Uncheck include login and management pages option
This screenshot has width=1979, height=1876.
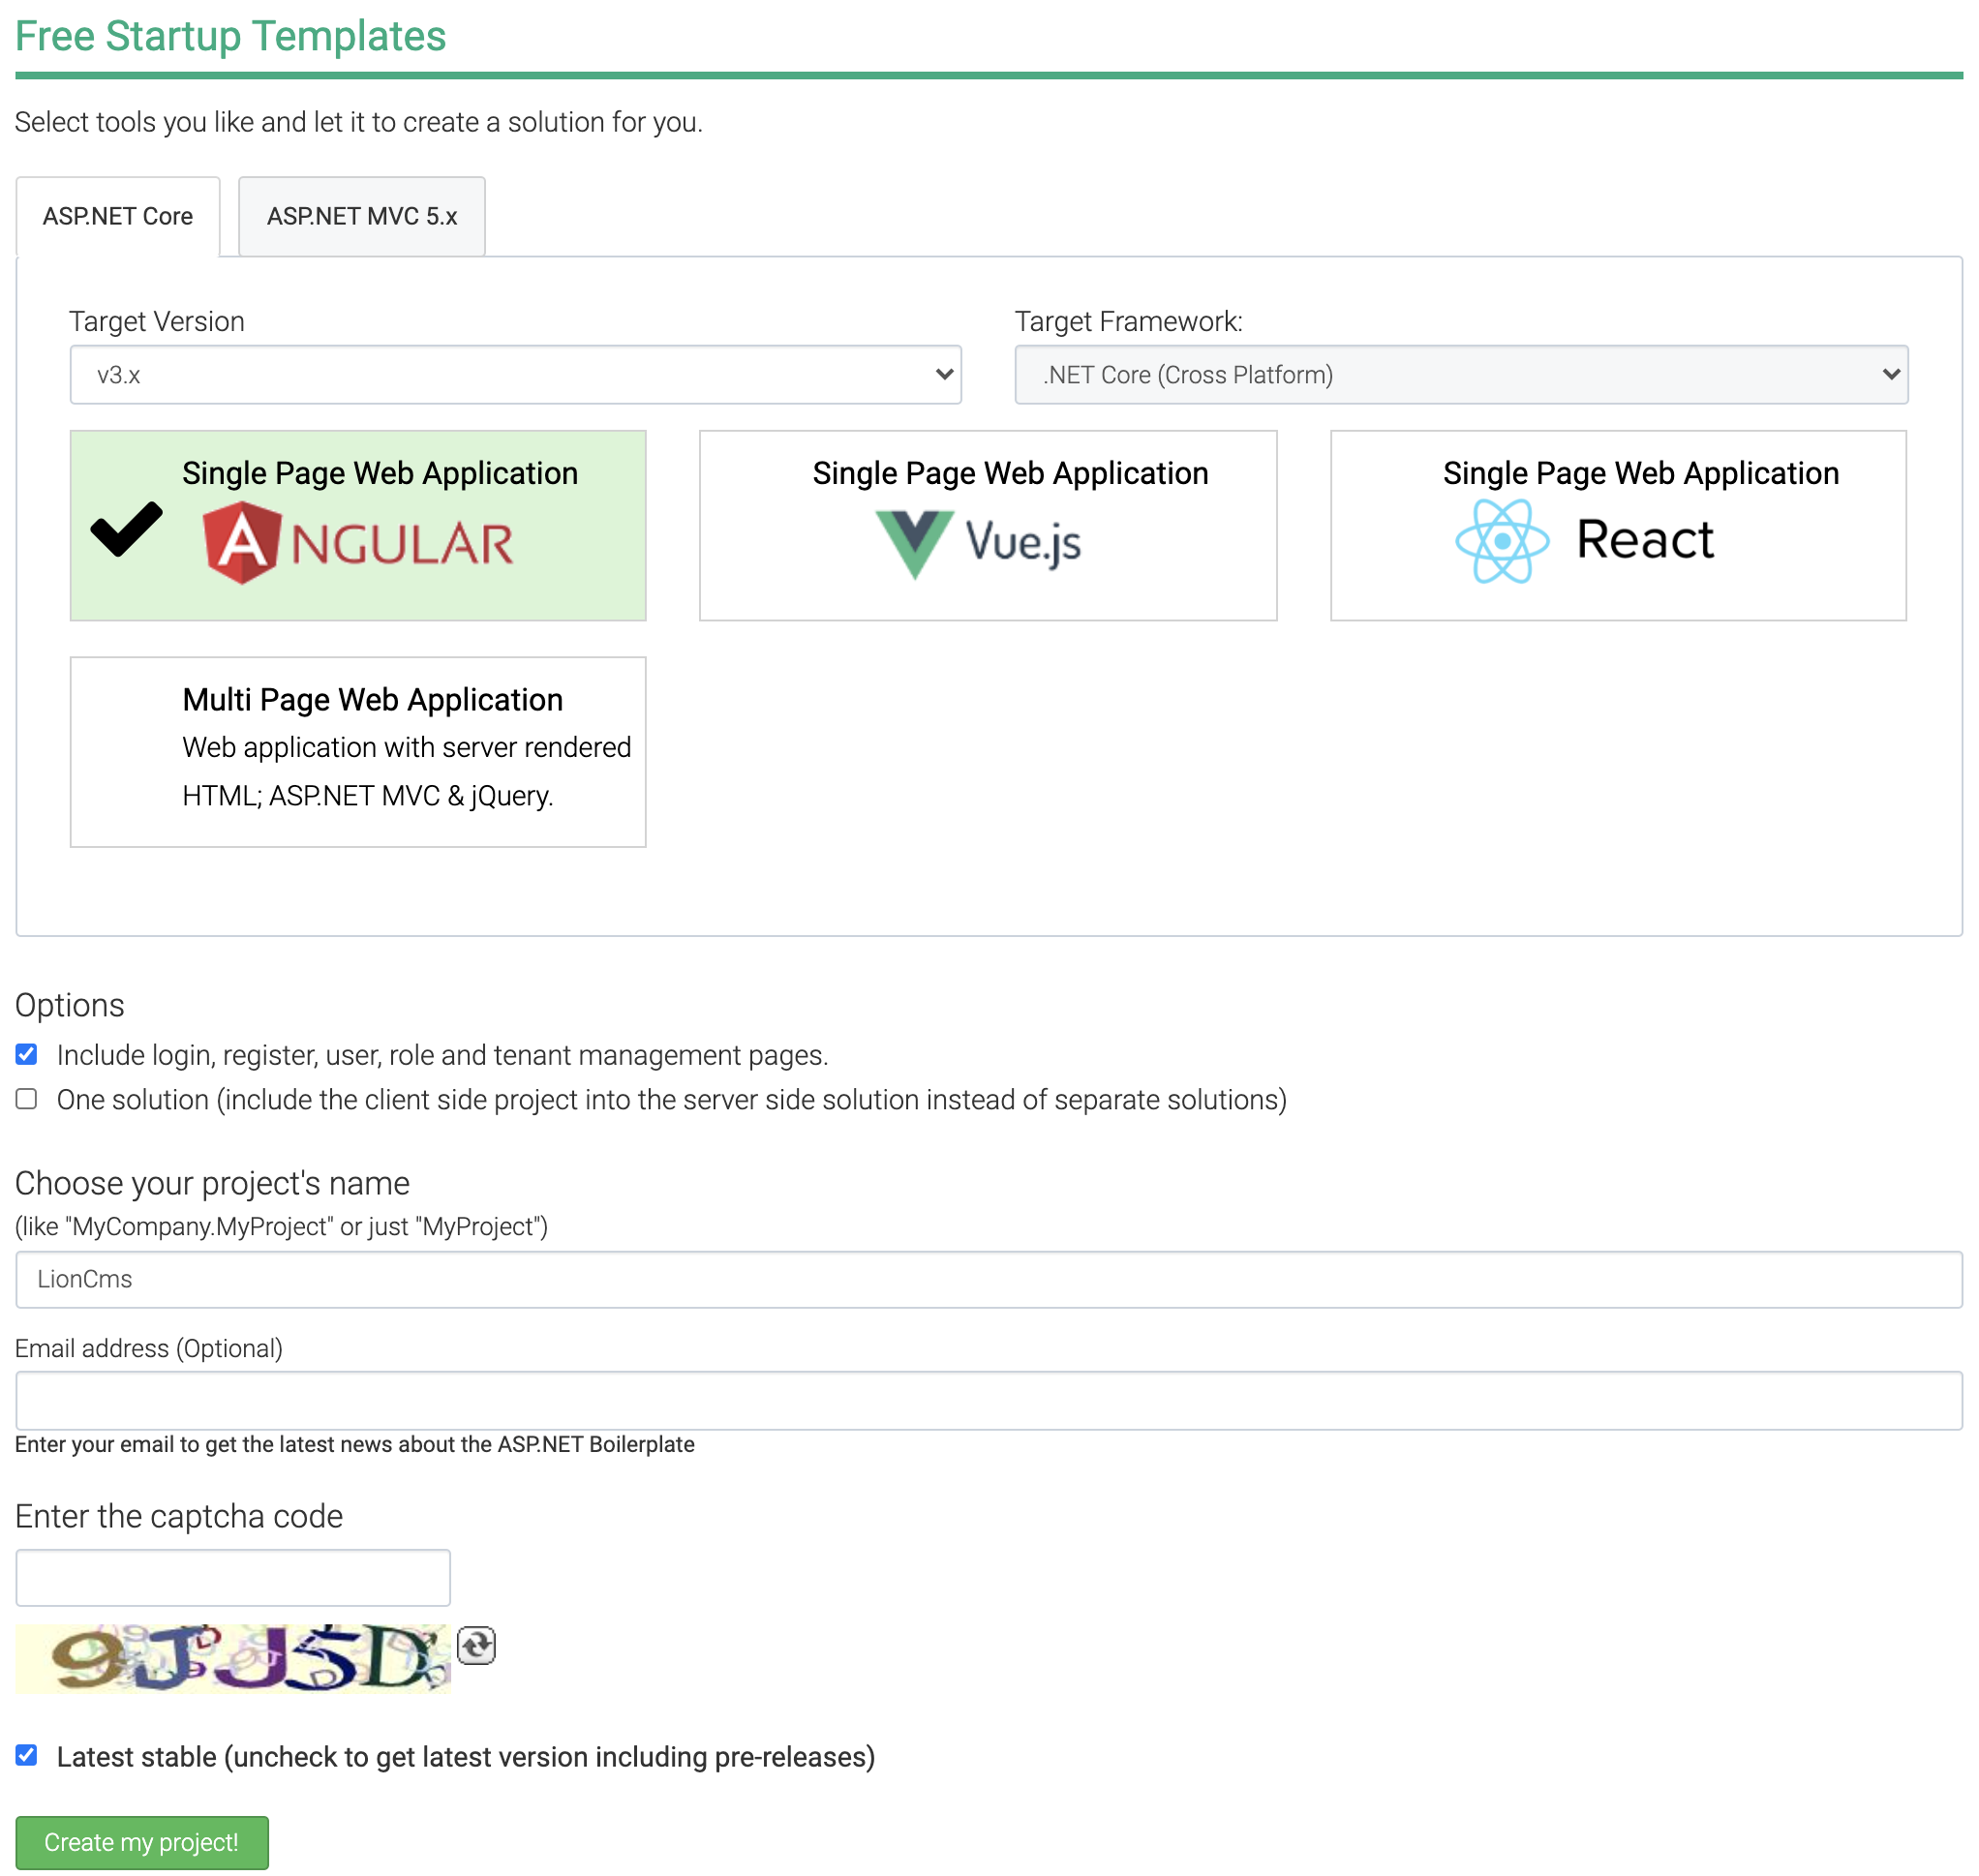click(x=27, y=1055)
